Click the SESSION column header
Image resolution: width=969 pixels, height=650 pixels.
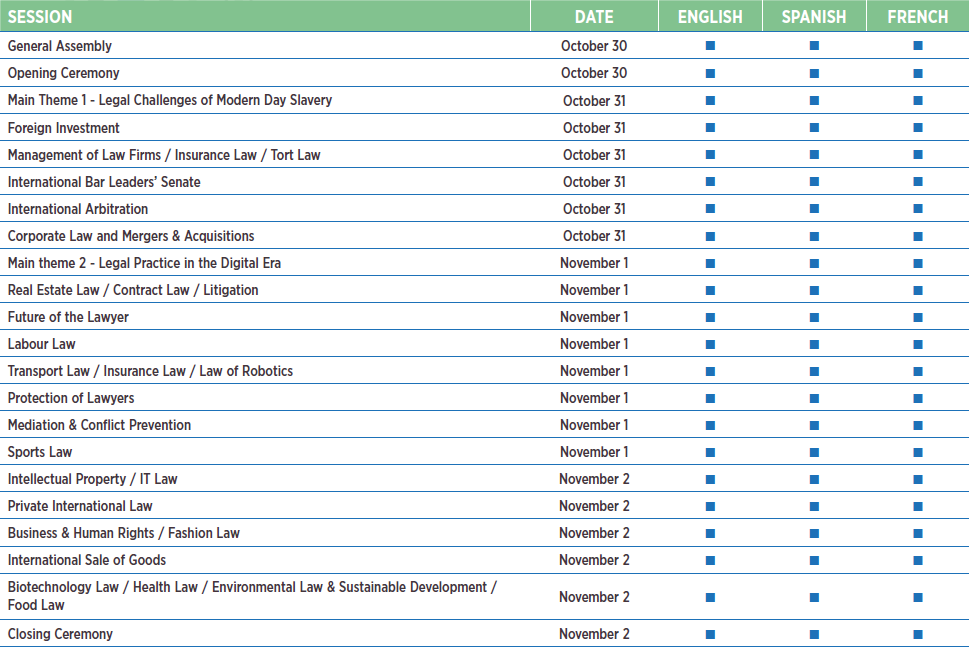pyautogui.click(x=40, y=17)
